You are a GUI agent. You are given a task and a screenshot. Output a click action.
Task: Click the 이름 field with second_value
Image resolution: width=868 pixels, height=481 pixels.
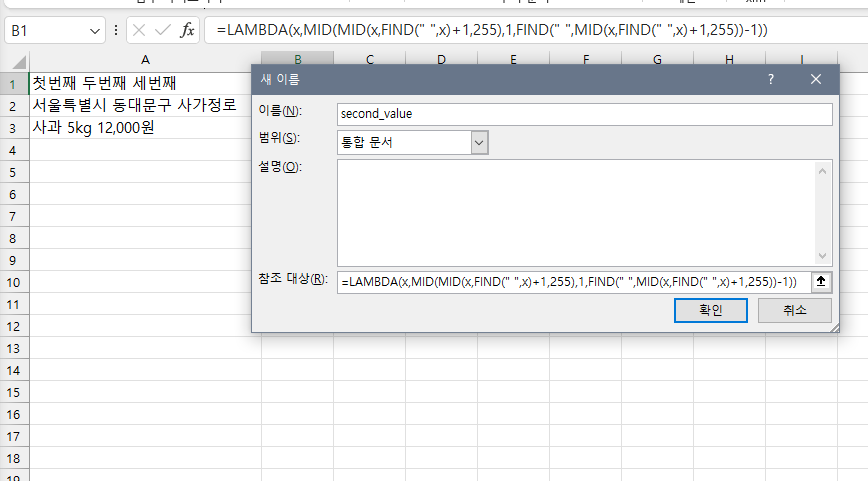pyautogui.click(x=585, y=114)
